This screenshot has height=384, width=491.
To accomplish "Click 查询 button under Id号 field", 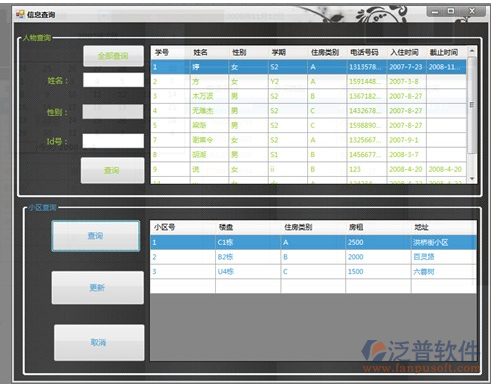I will [112, 170].
